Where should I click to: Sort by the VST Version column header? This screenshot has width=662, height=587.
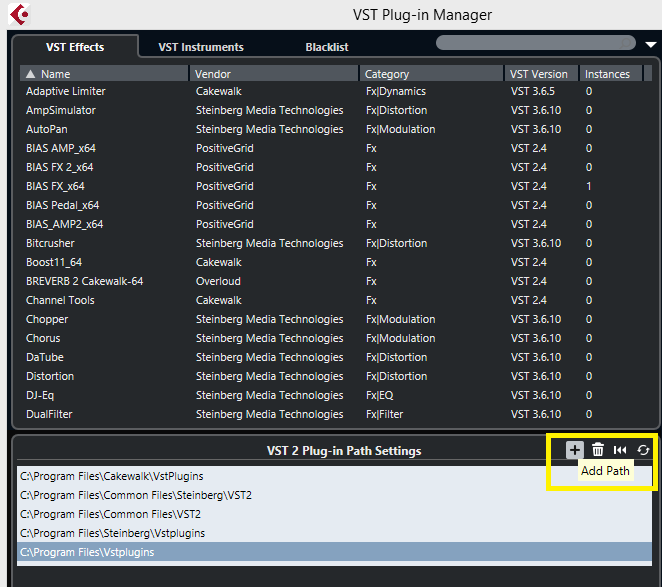541,74
